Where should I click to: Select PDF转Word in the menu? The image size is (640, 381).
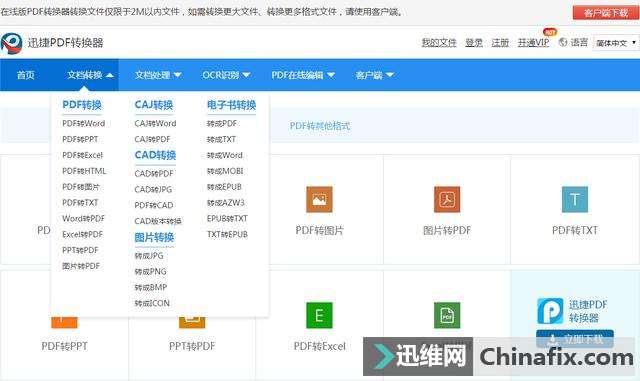click(83, 123)
